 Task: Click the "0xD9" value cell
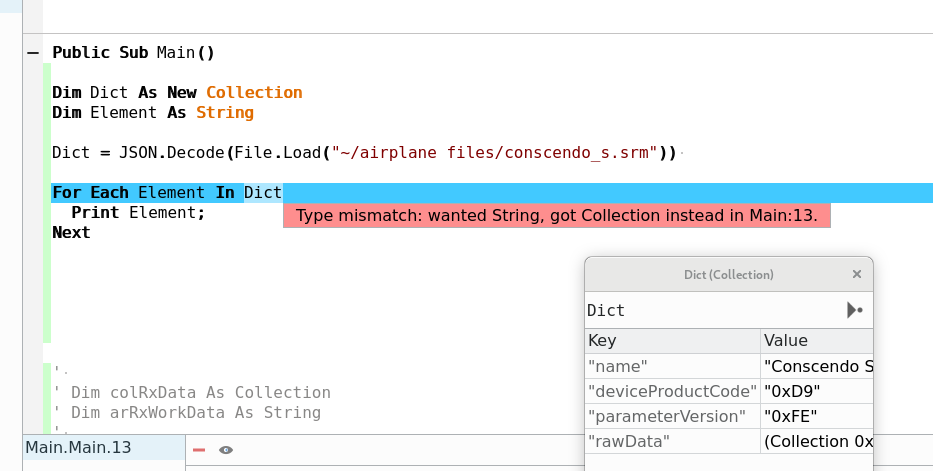point(817,391)
